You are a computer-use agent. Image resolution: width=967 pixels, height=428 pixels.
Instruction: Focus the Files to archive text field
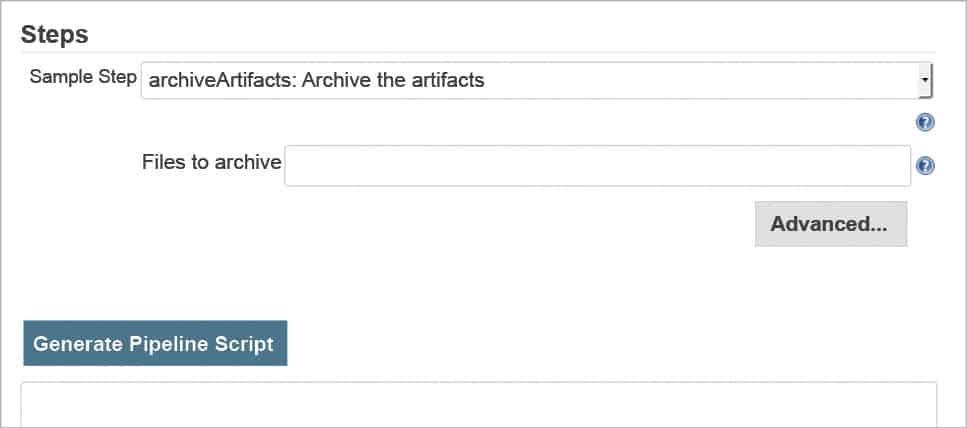(x=597, y=165)
